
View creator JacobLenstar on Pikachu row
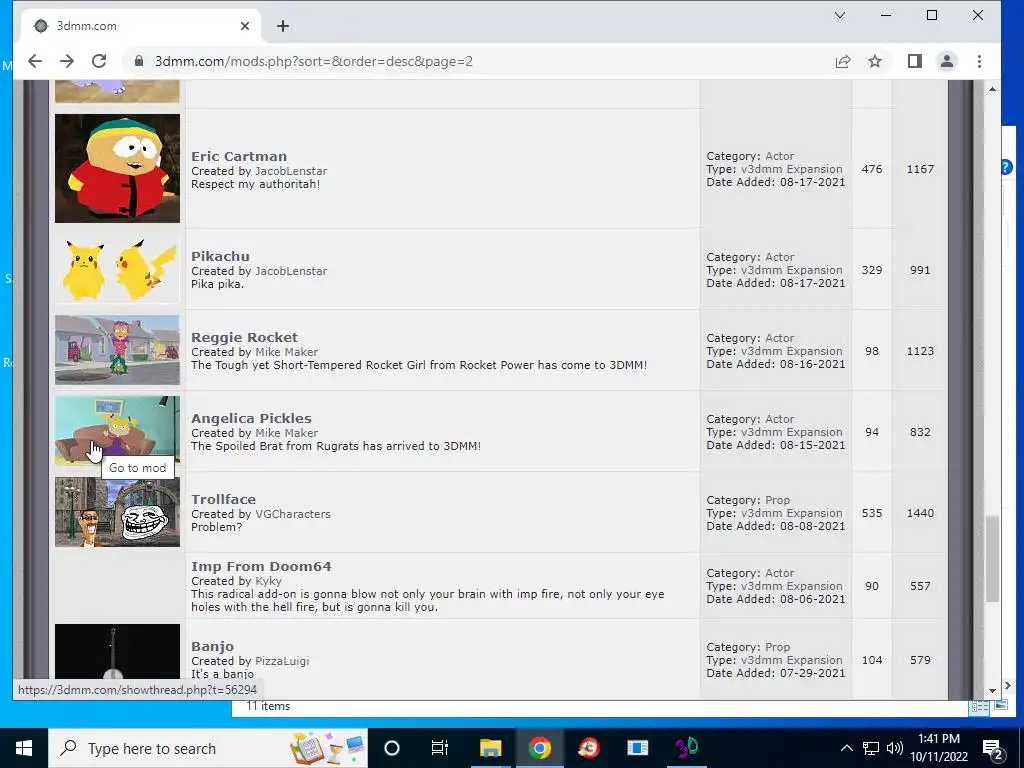click(x=291, y=271)
